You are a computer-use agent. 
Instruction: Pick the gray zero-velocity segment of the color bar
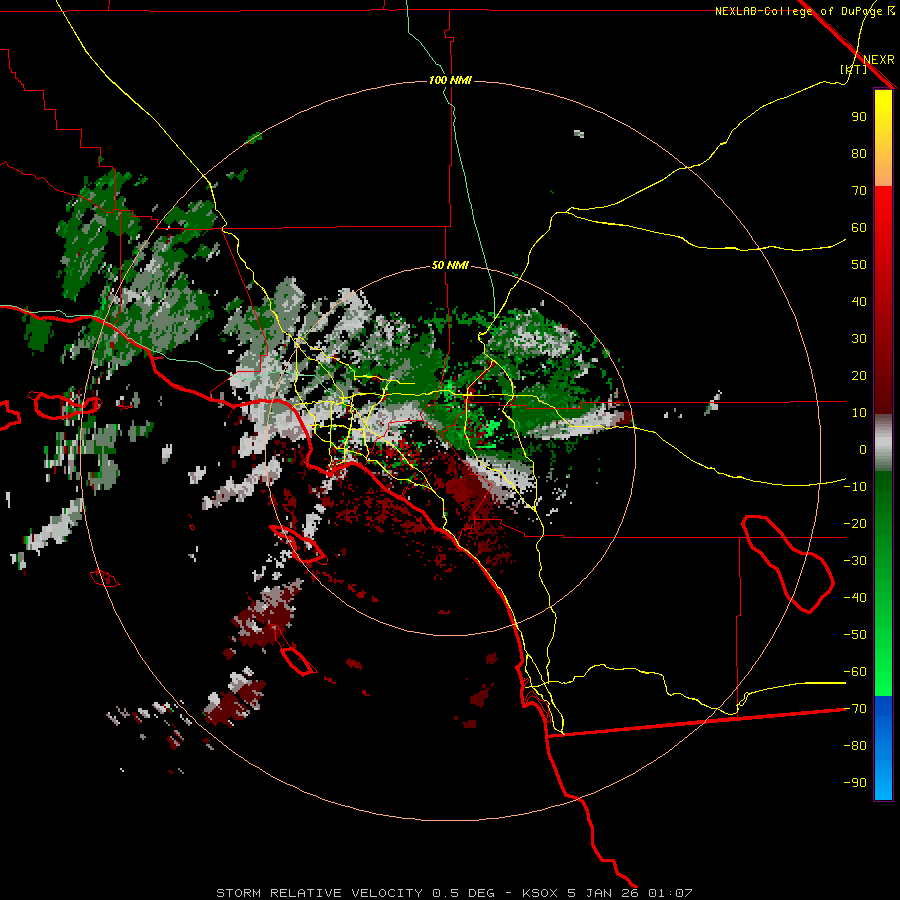(x=883, y=443)
